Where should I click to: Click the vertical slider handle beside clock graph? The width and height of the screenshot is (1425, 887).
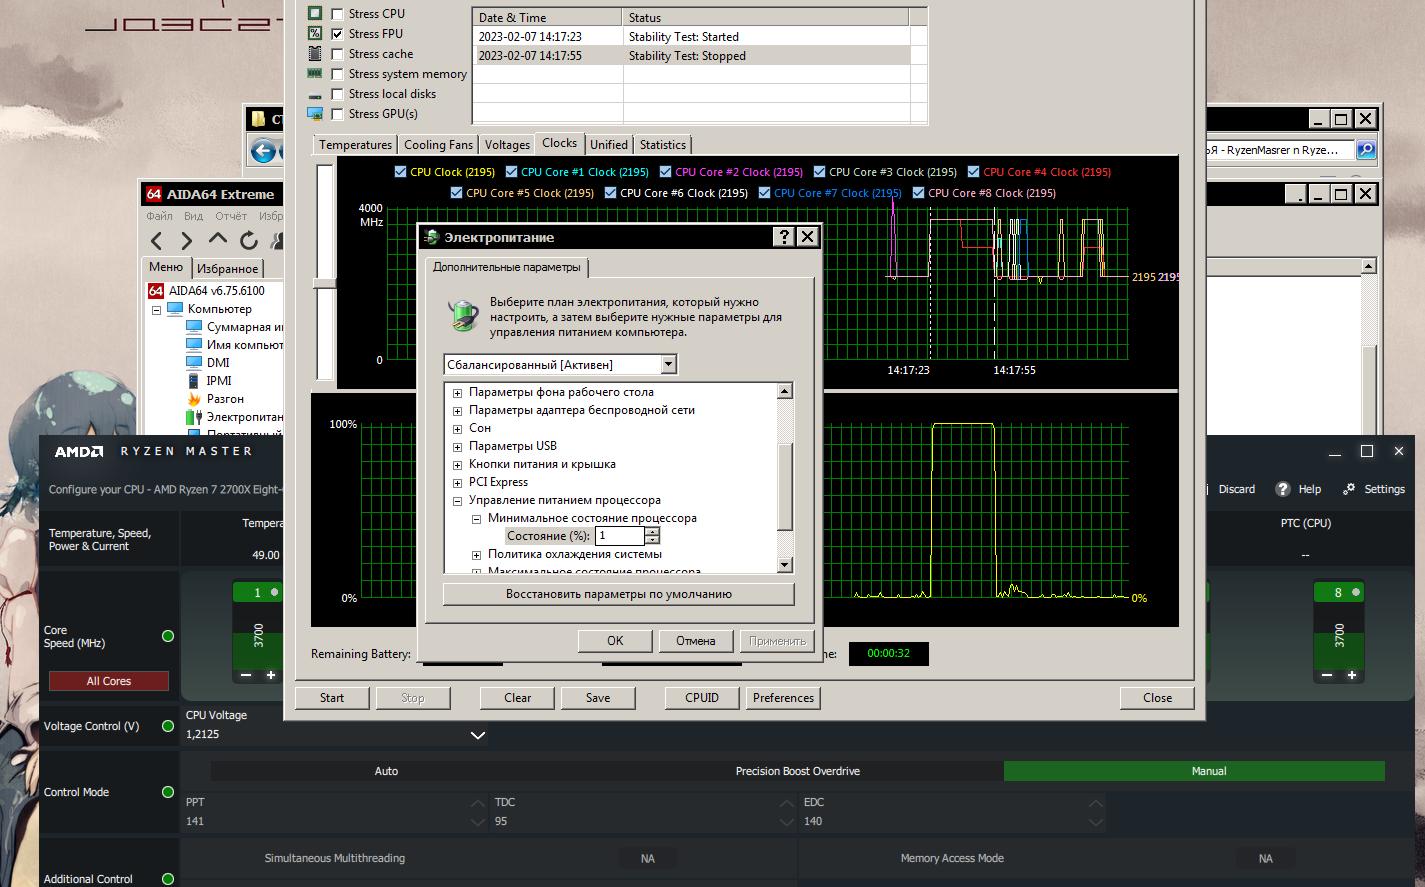(x=324, y=284)
